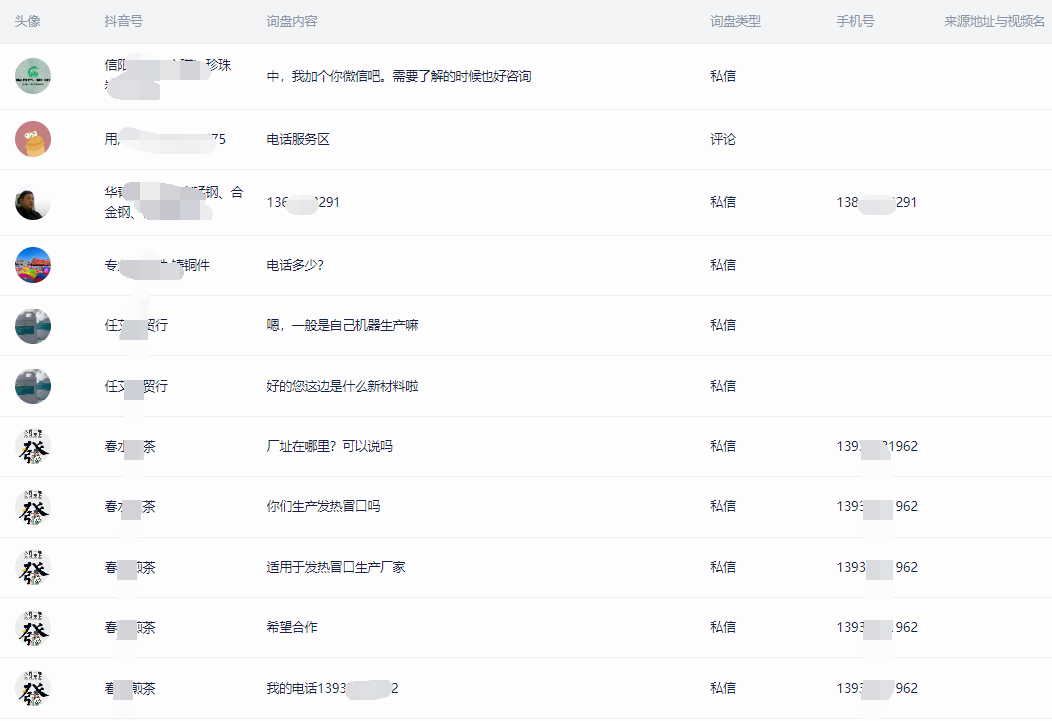
Task: Click the 询盘类型 column header
Action: [x=735, y=21]
